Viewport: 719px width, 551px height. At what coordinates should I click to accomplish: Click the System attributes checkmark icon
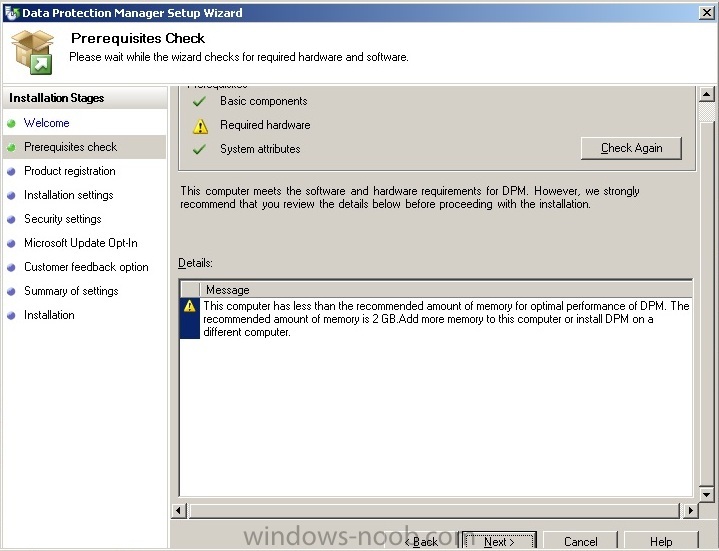199,149
